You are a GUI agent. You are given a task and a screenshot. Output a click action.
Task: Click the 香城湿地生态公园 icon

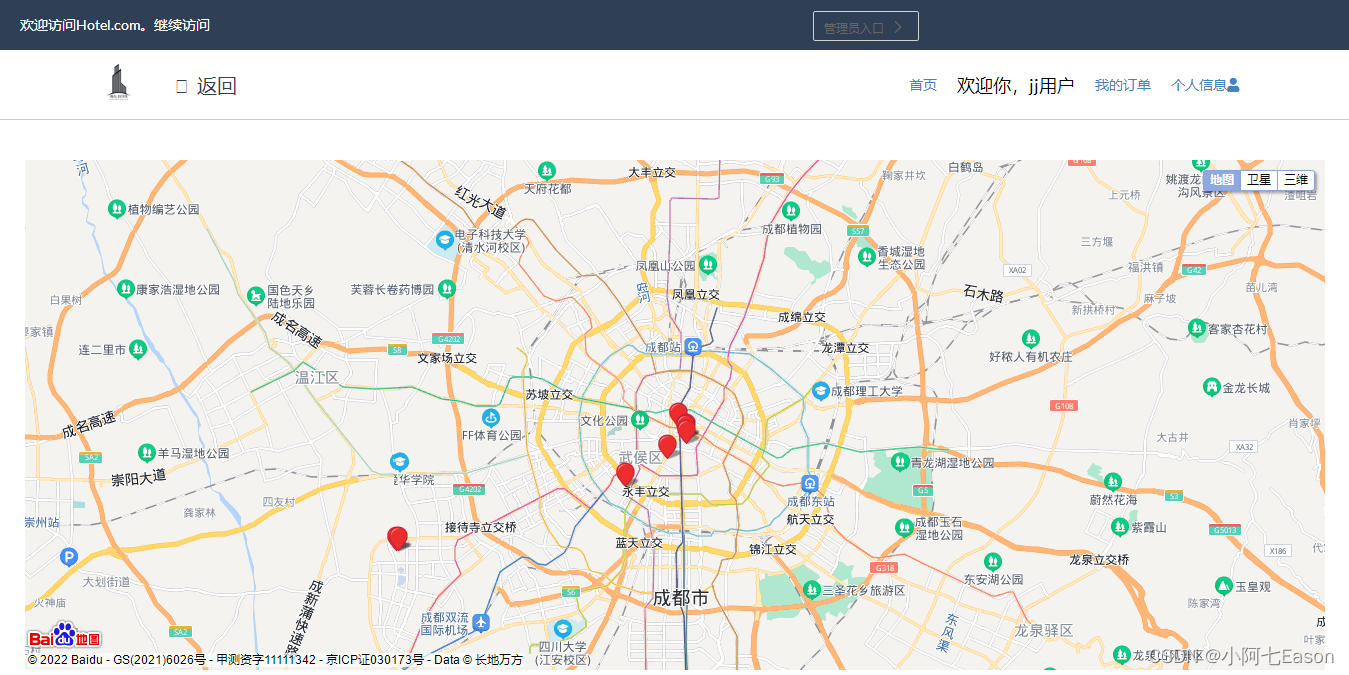(867, 257)
